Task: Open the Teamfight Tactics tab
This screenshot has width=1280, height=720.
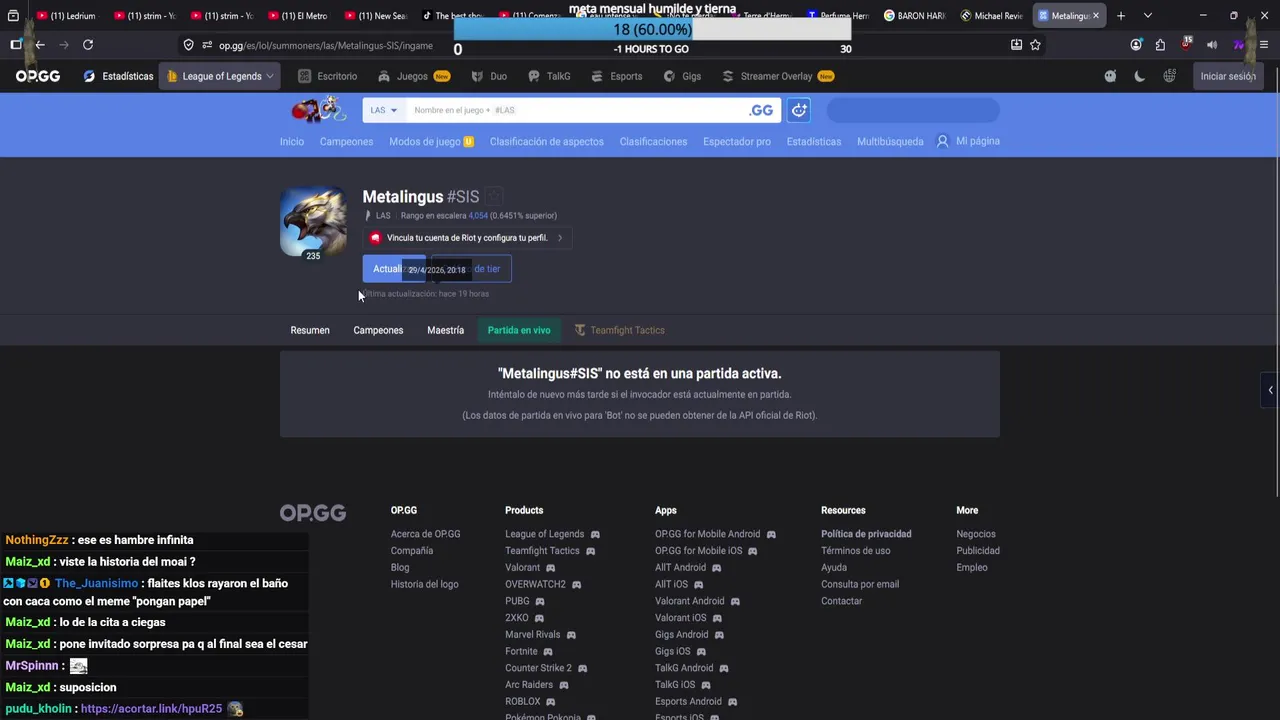Action: pyautogui.click(x=619, y=330)
